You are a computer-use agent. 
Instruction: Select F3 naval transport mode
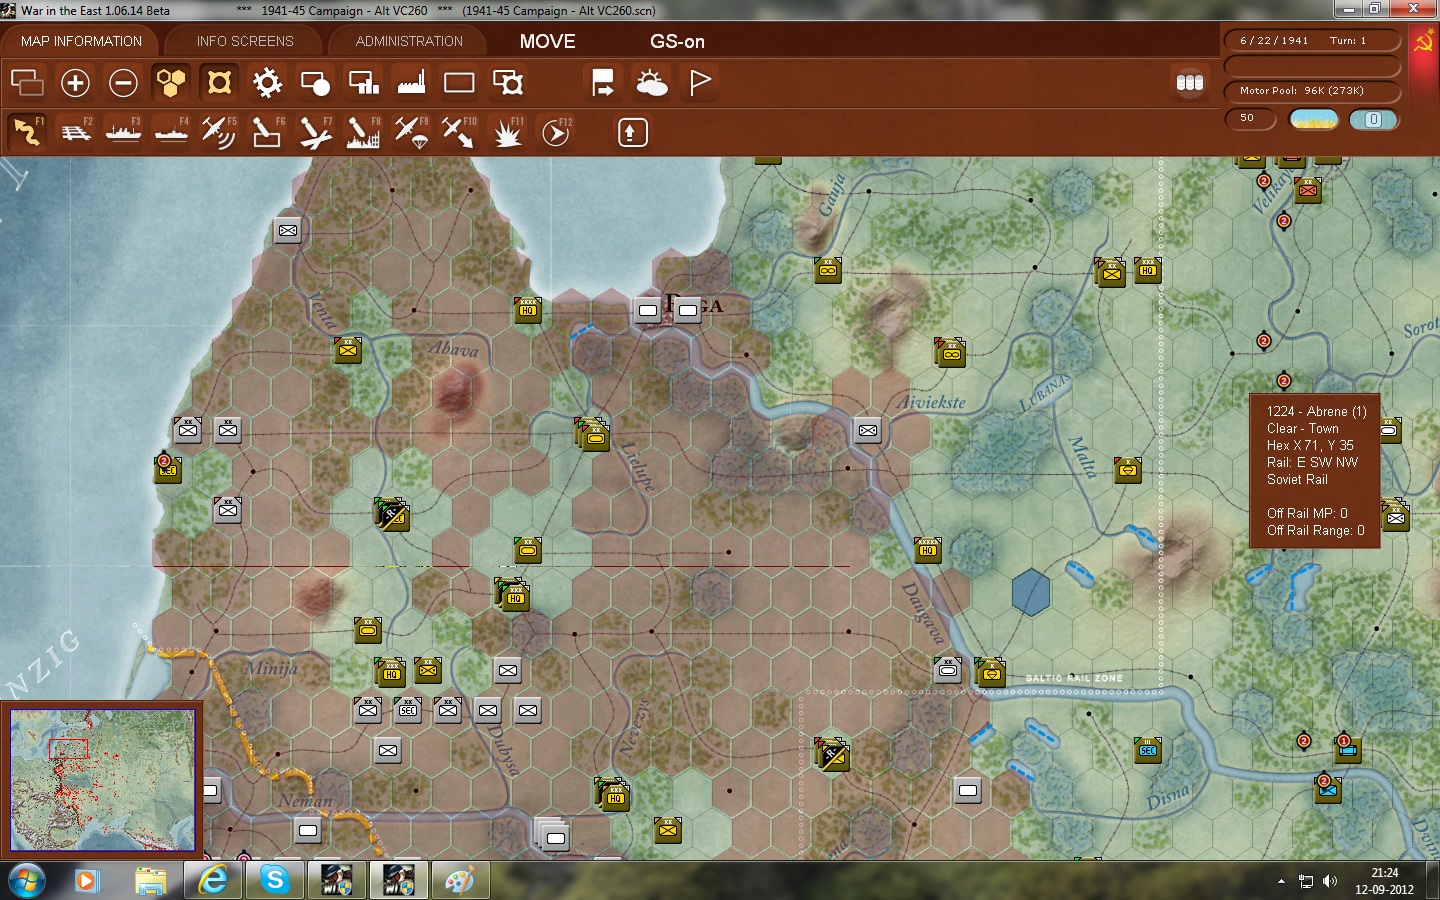pos(123,132)
